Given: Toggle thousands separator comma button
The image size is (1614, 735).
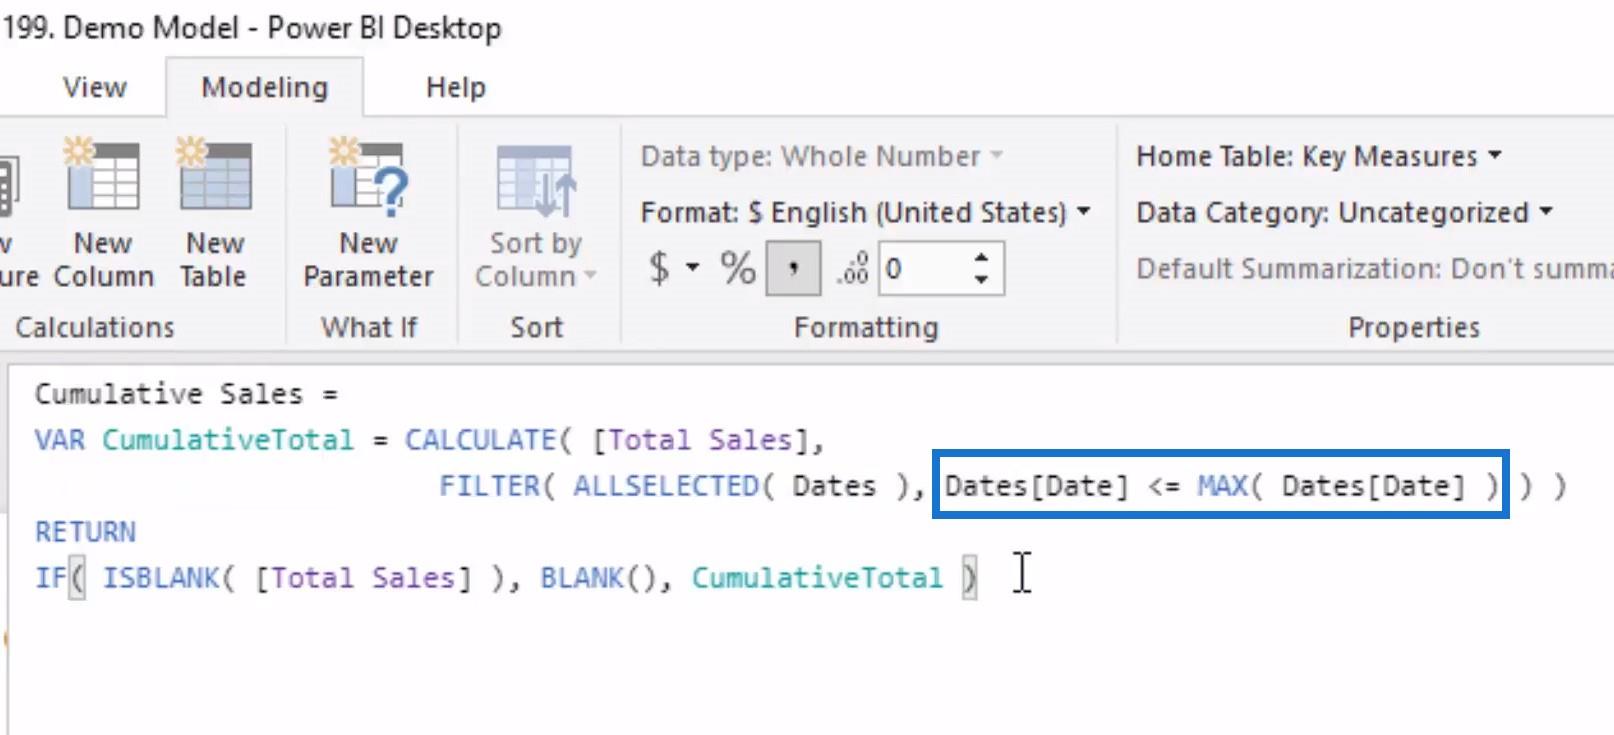Looking at the screenshot, I should (793, 268).
